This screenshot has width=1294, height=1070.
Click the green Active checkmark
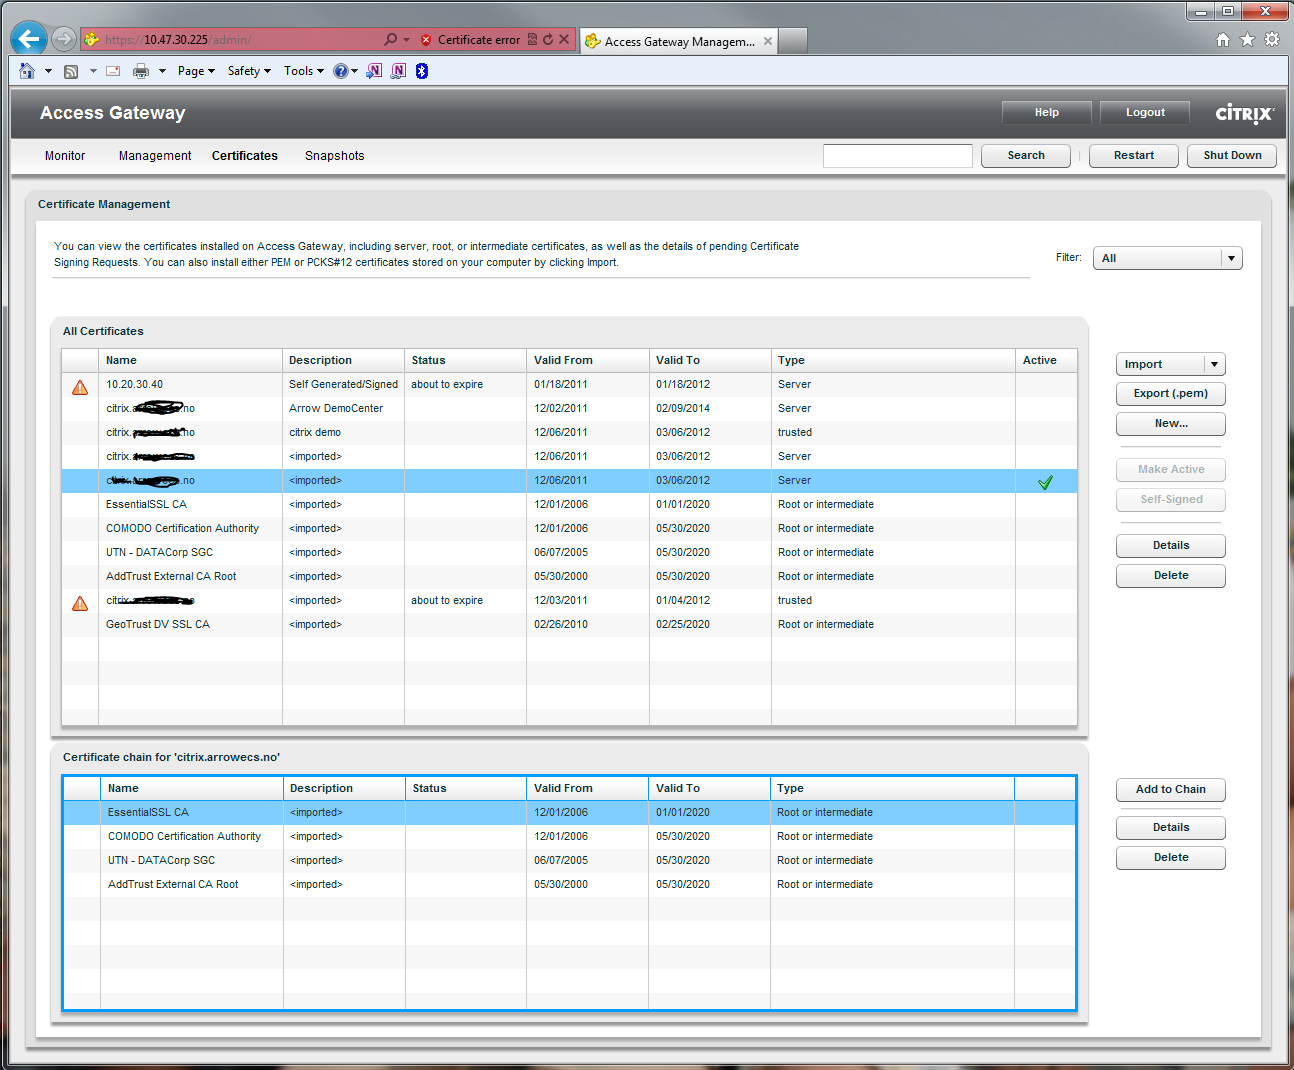[1045, 482]
